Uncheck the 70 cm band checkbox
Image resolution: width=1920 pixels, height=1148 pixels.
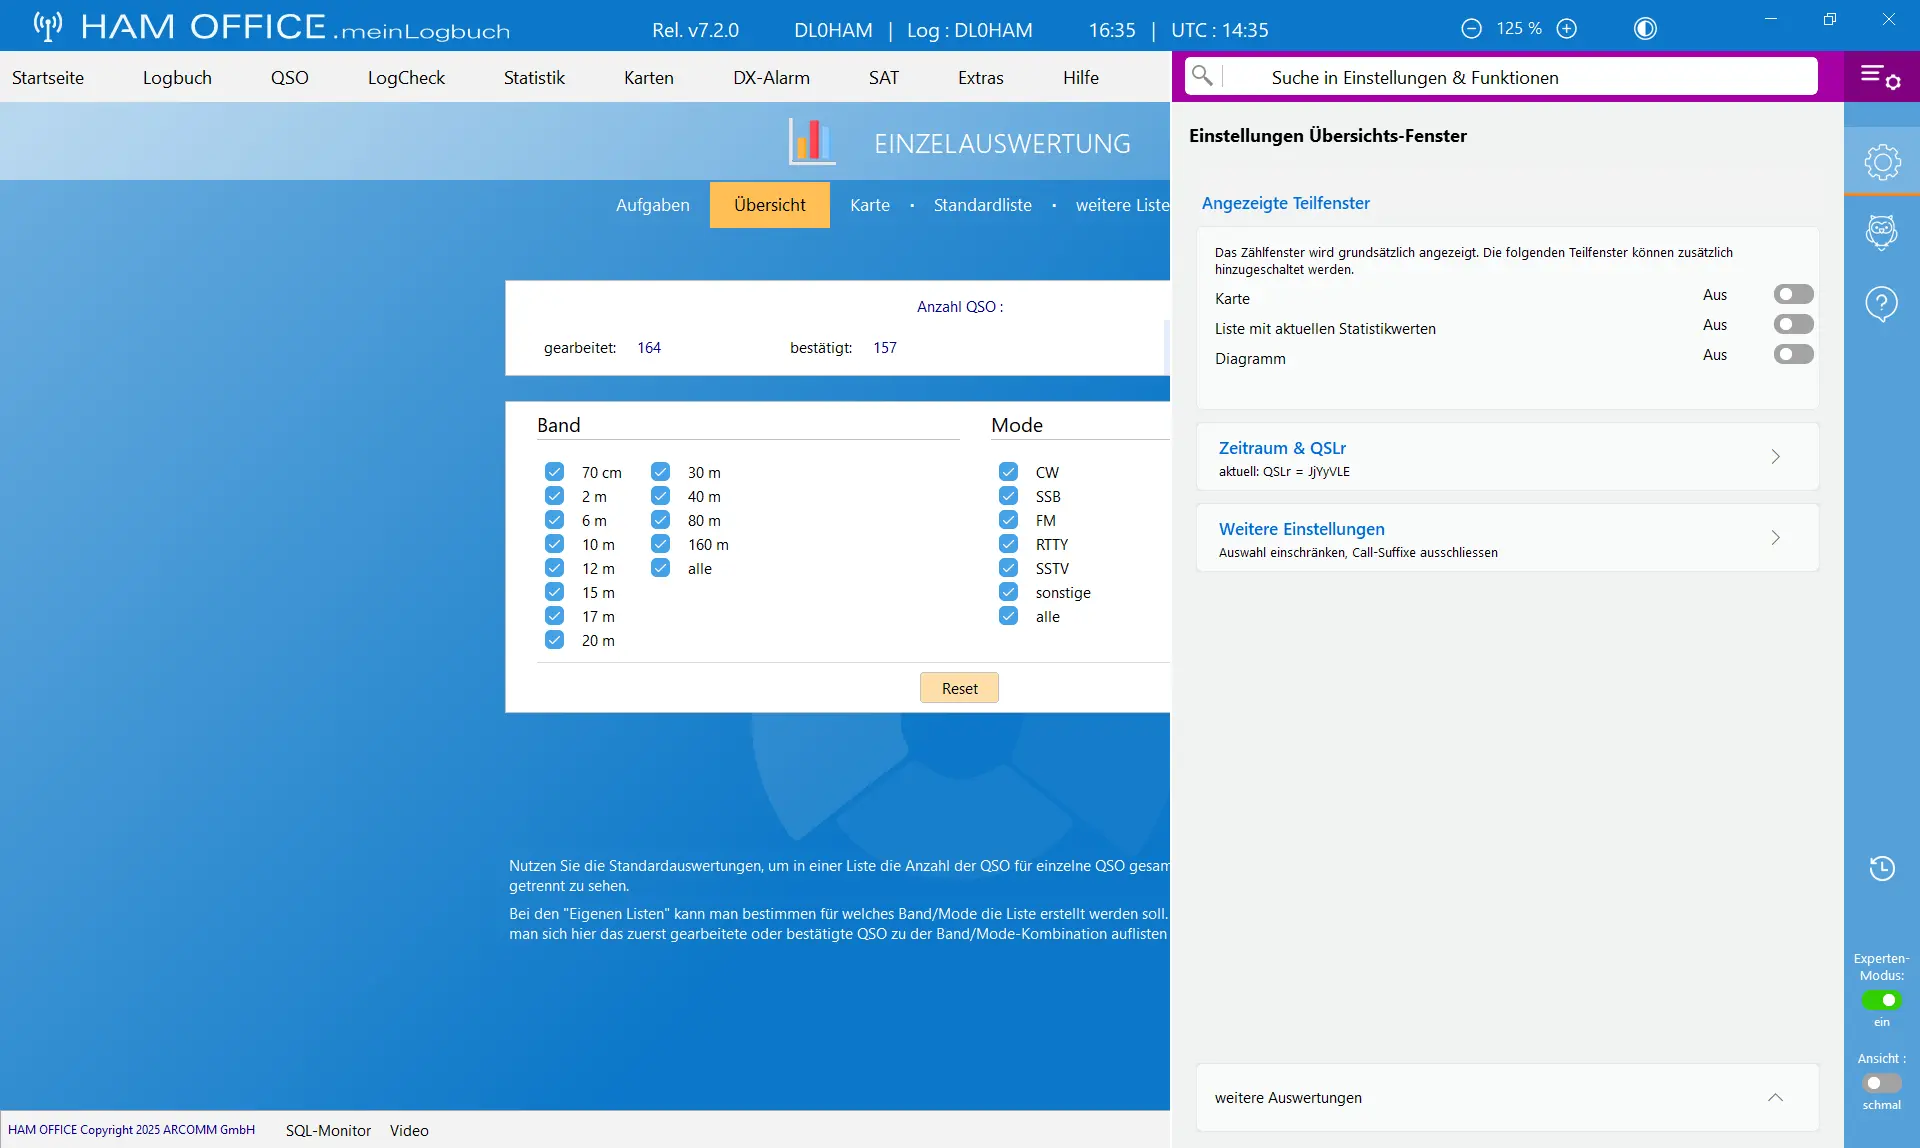pyautogui.click(x=554, y=472)
